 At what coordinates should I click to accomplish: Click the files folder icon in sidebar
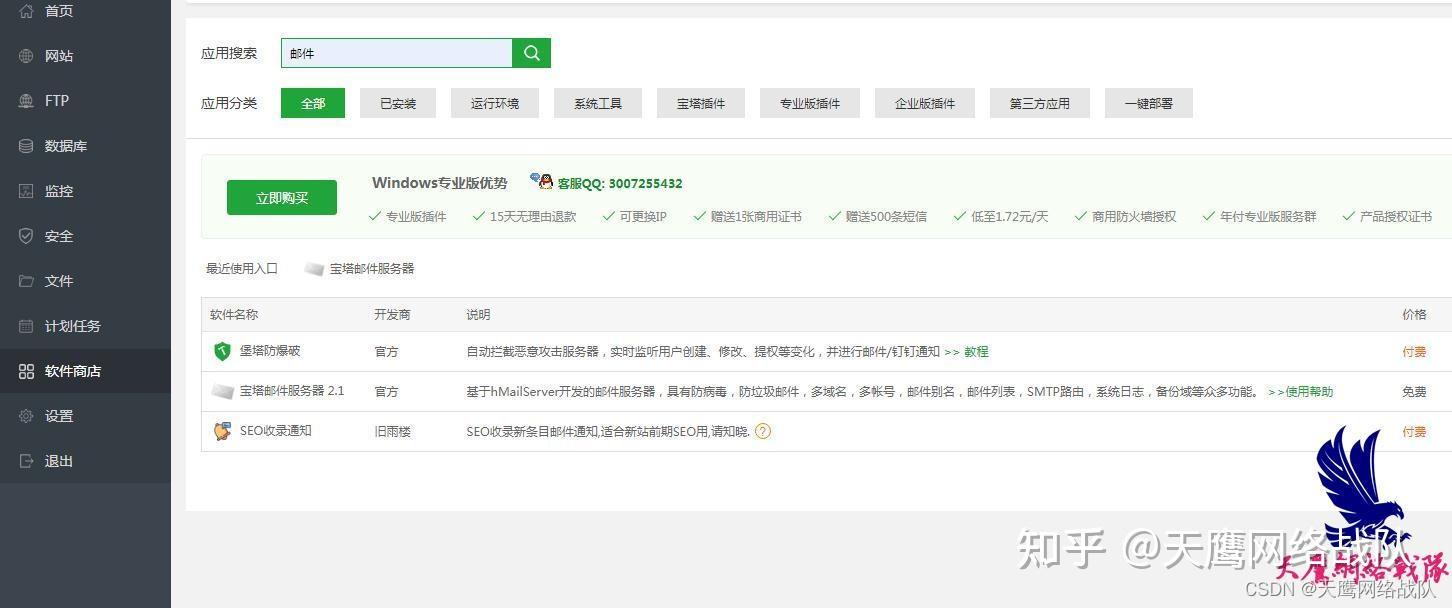click(26, 281)
